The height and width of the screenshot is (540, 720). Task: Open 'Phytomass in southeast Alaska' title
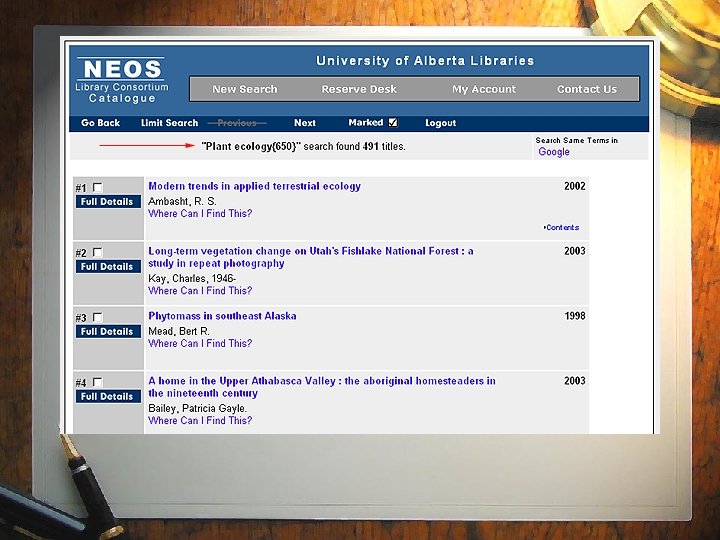coord(222,316)
